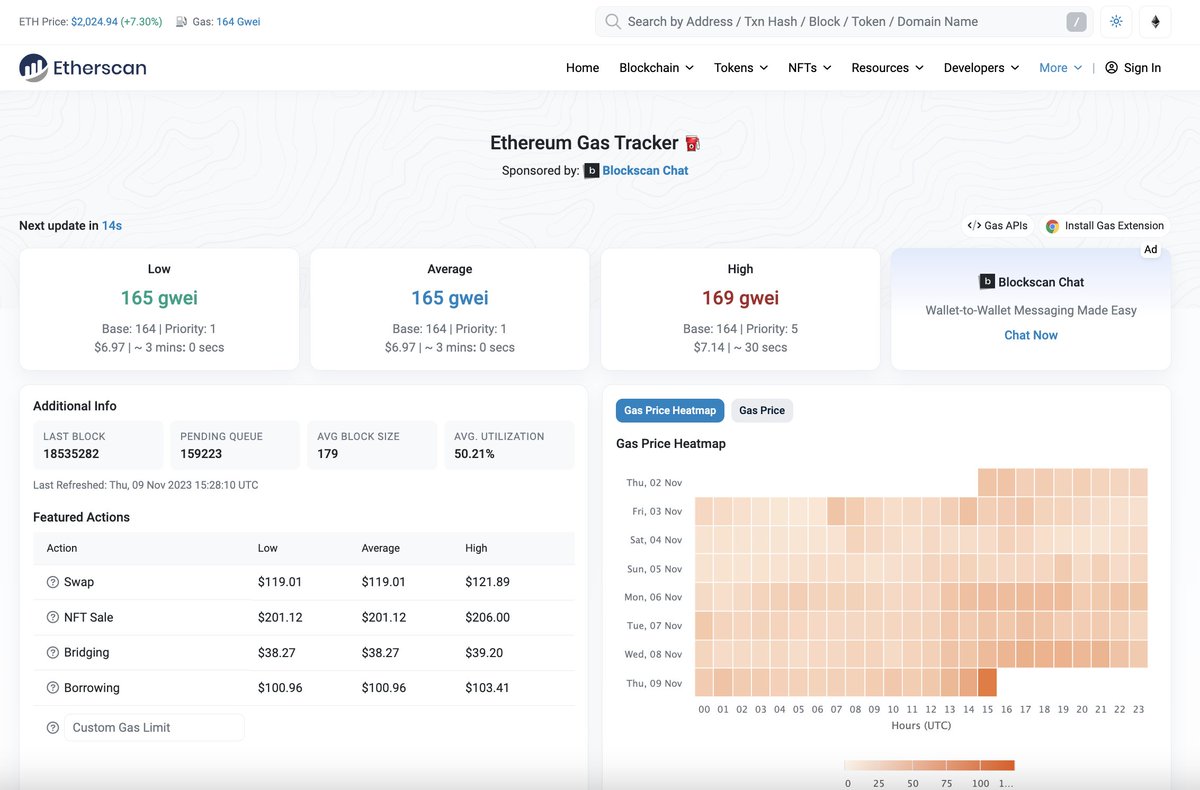This screenshot has height=790, width=1200.
Task: Click the help icon beside Bridging
Action: pyautogui.click(x=53, y=653)
